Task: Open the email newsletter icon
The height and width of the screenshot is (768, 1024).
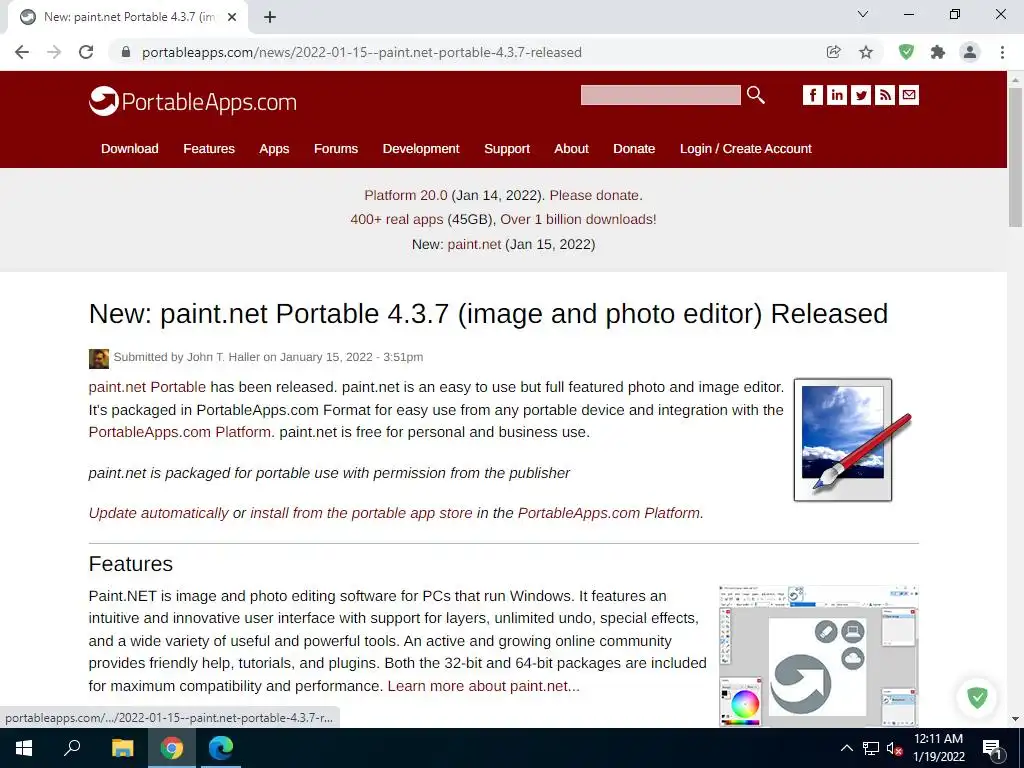Action: [x=909, y=95]
